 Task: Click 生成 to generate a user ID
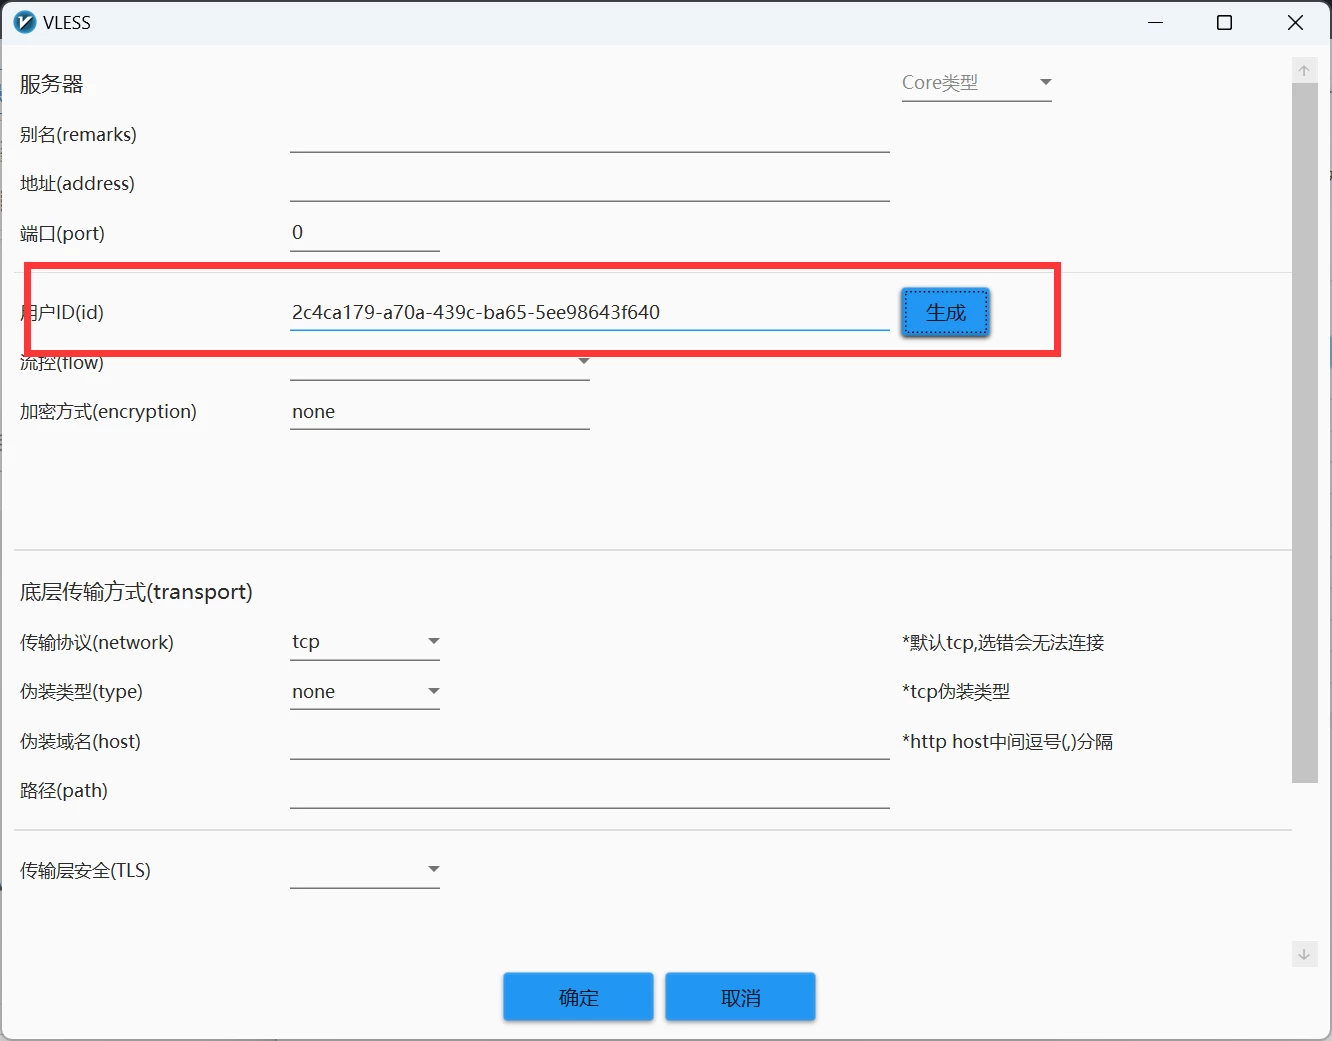[x=945, y=313]
